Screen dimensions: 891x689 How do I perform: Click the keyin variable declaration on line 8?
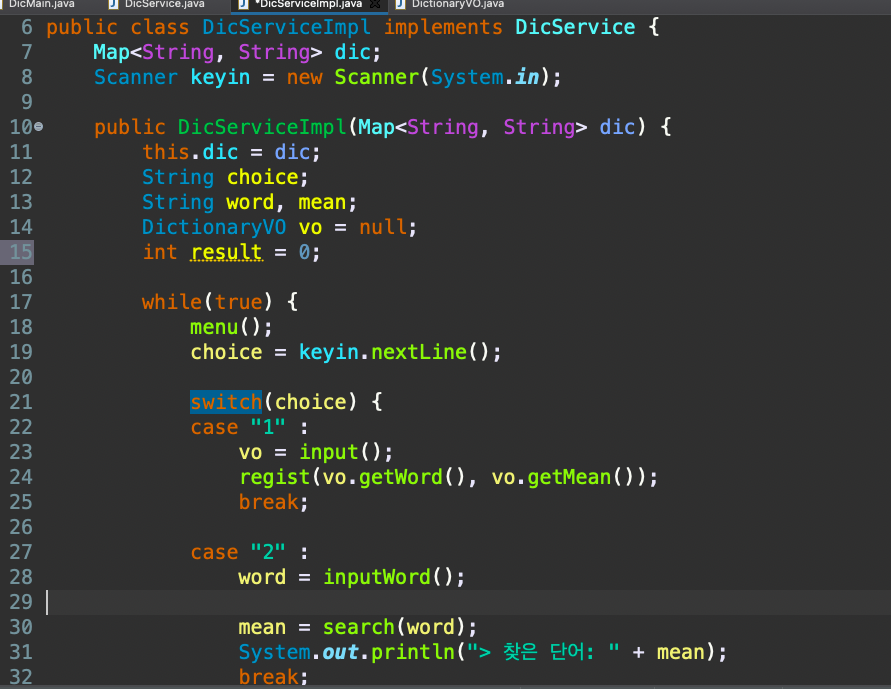click(x=220, y=77)
